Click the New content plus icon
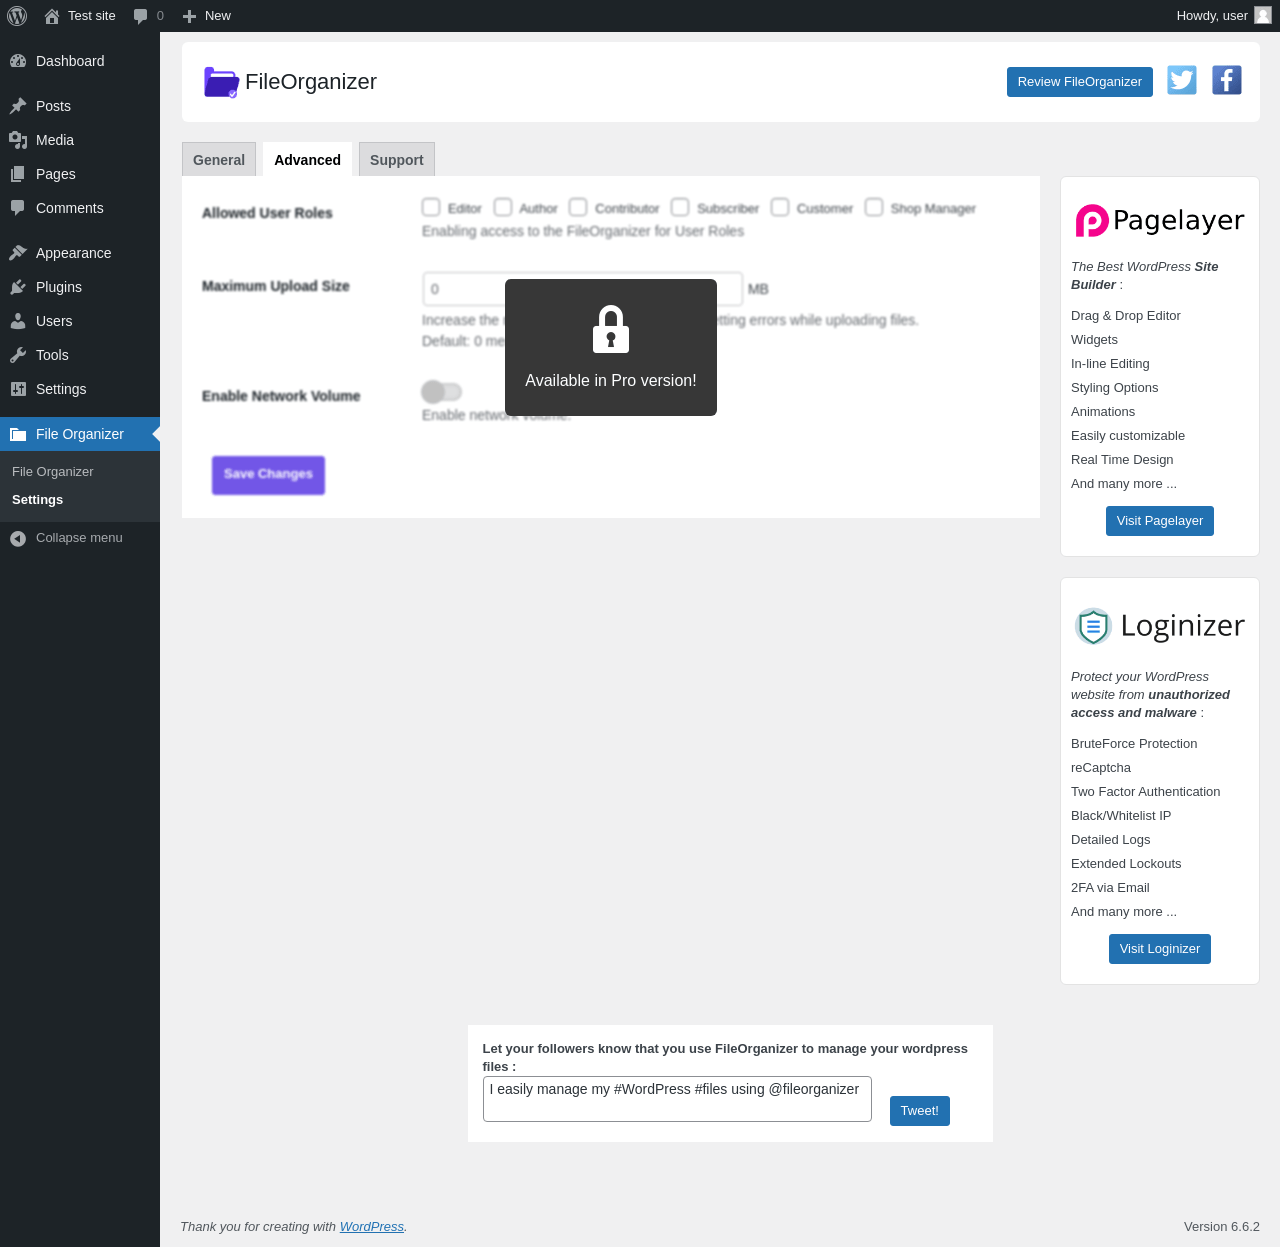The width and height of the screenshot is (1280, 1247). coord(189,16)
